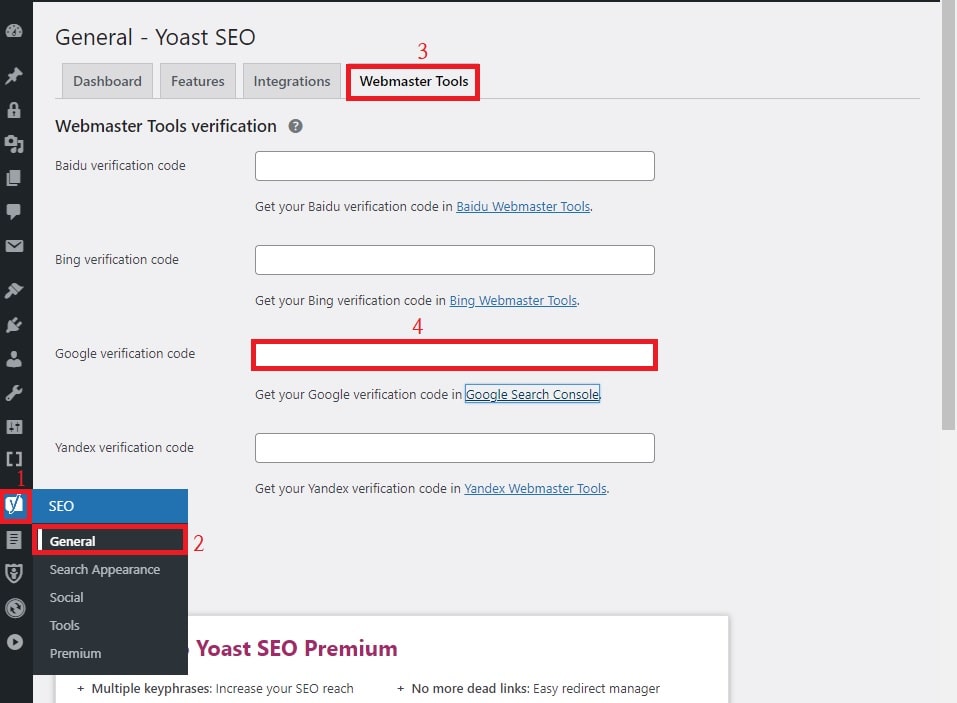Click the 'General - Yoast SEO' page title
The height and width of the screenshot is (703, 957).
[155, 37]
